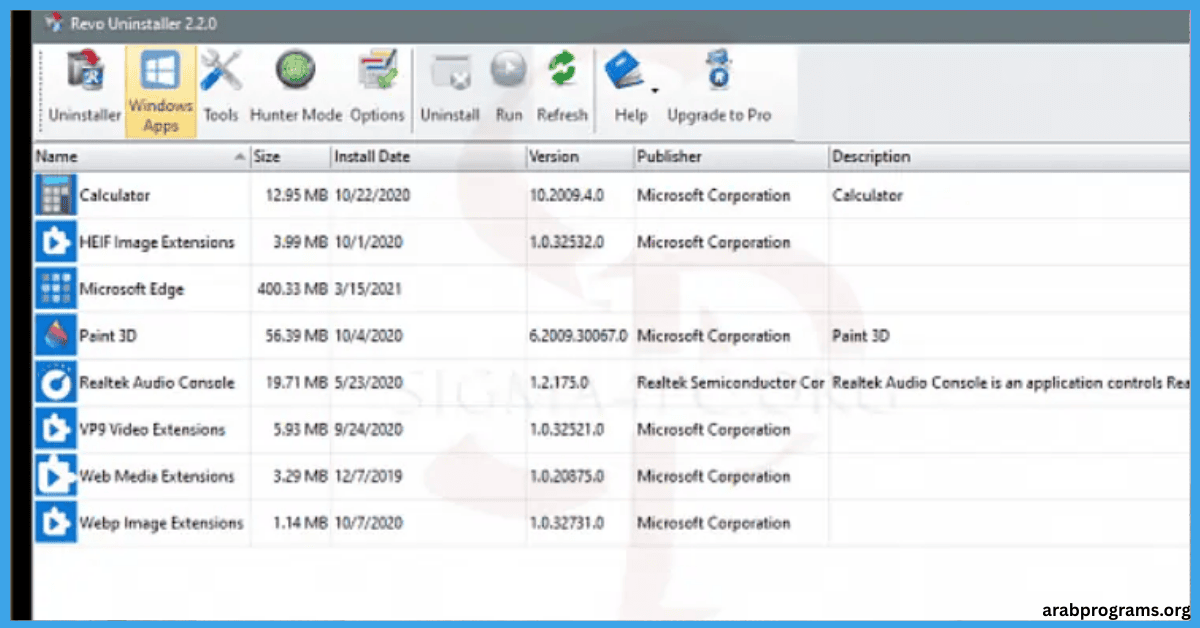This screenshot has height=628, width=1200.
Task: Select the Webp Image Extensions icon
Action: [54, 523]
